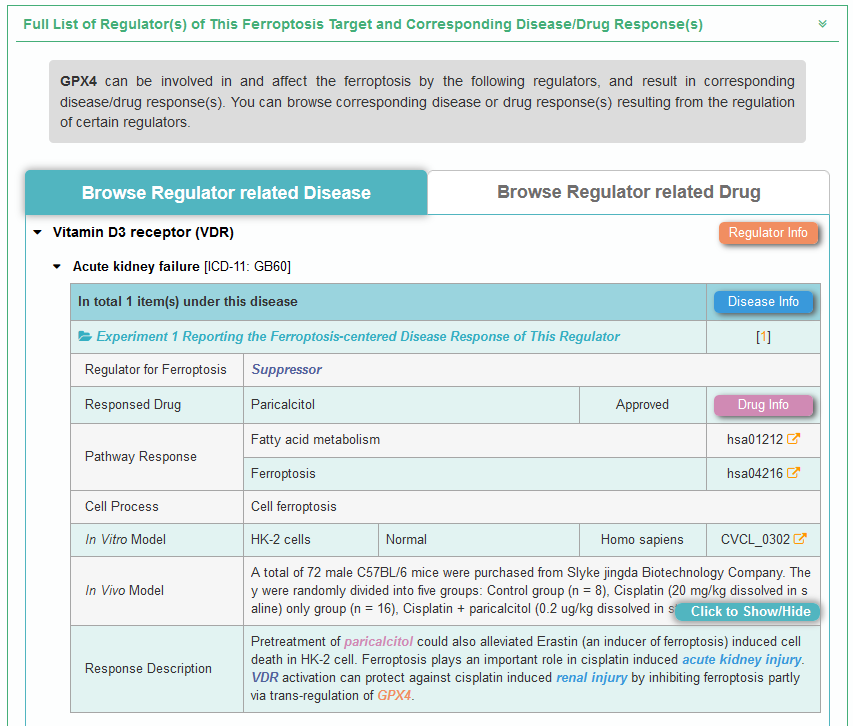Open Drug Info for Paricalcitol
The image size is (853, 726).
point(762,405)
